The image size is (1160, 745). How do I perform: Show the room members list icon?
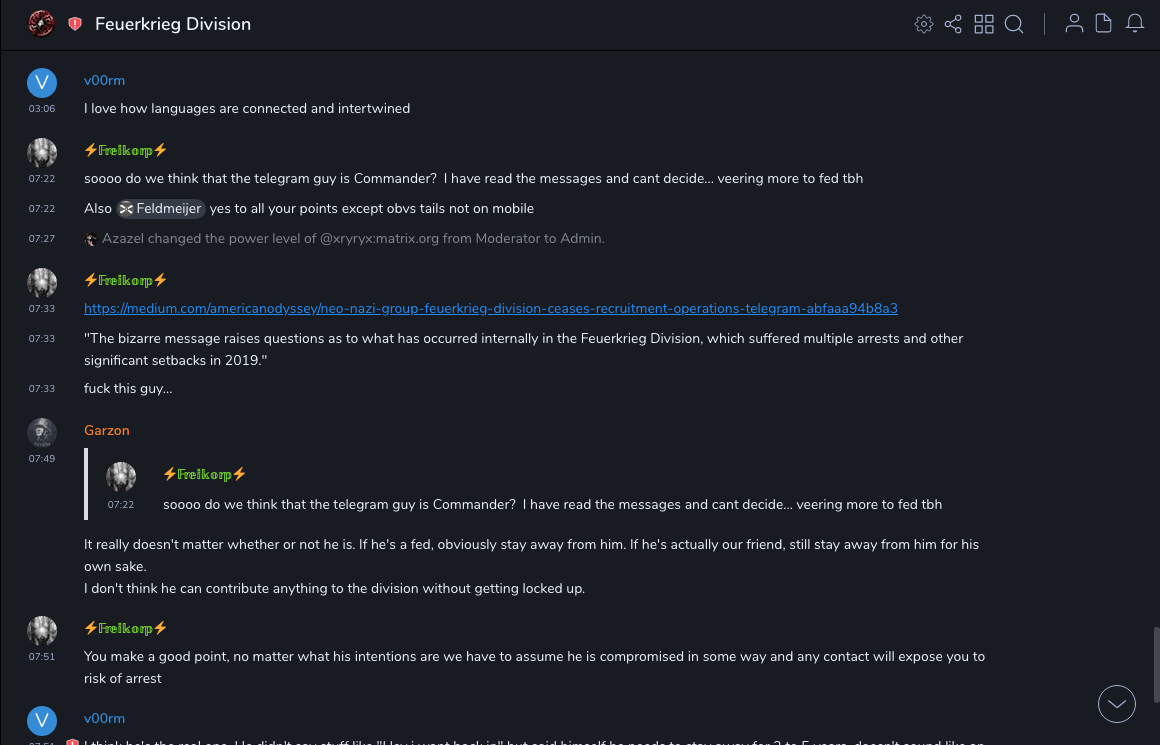tap(1074, 24)
